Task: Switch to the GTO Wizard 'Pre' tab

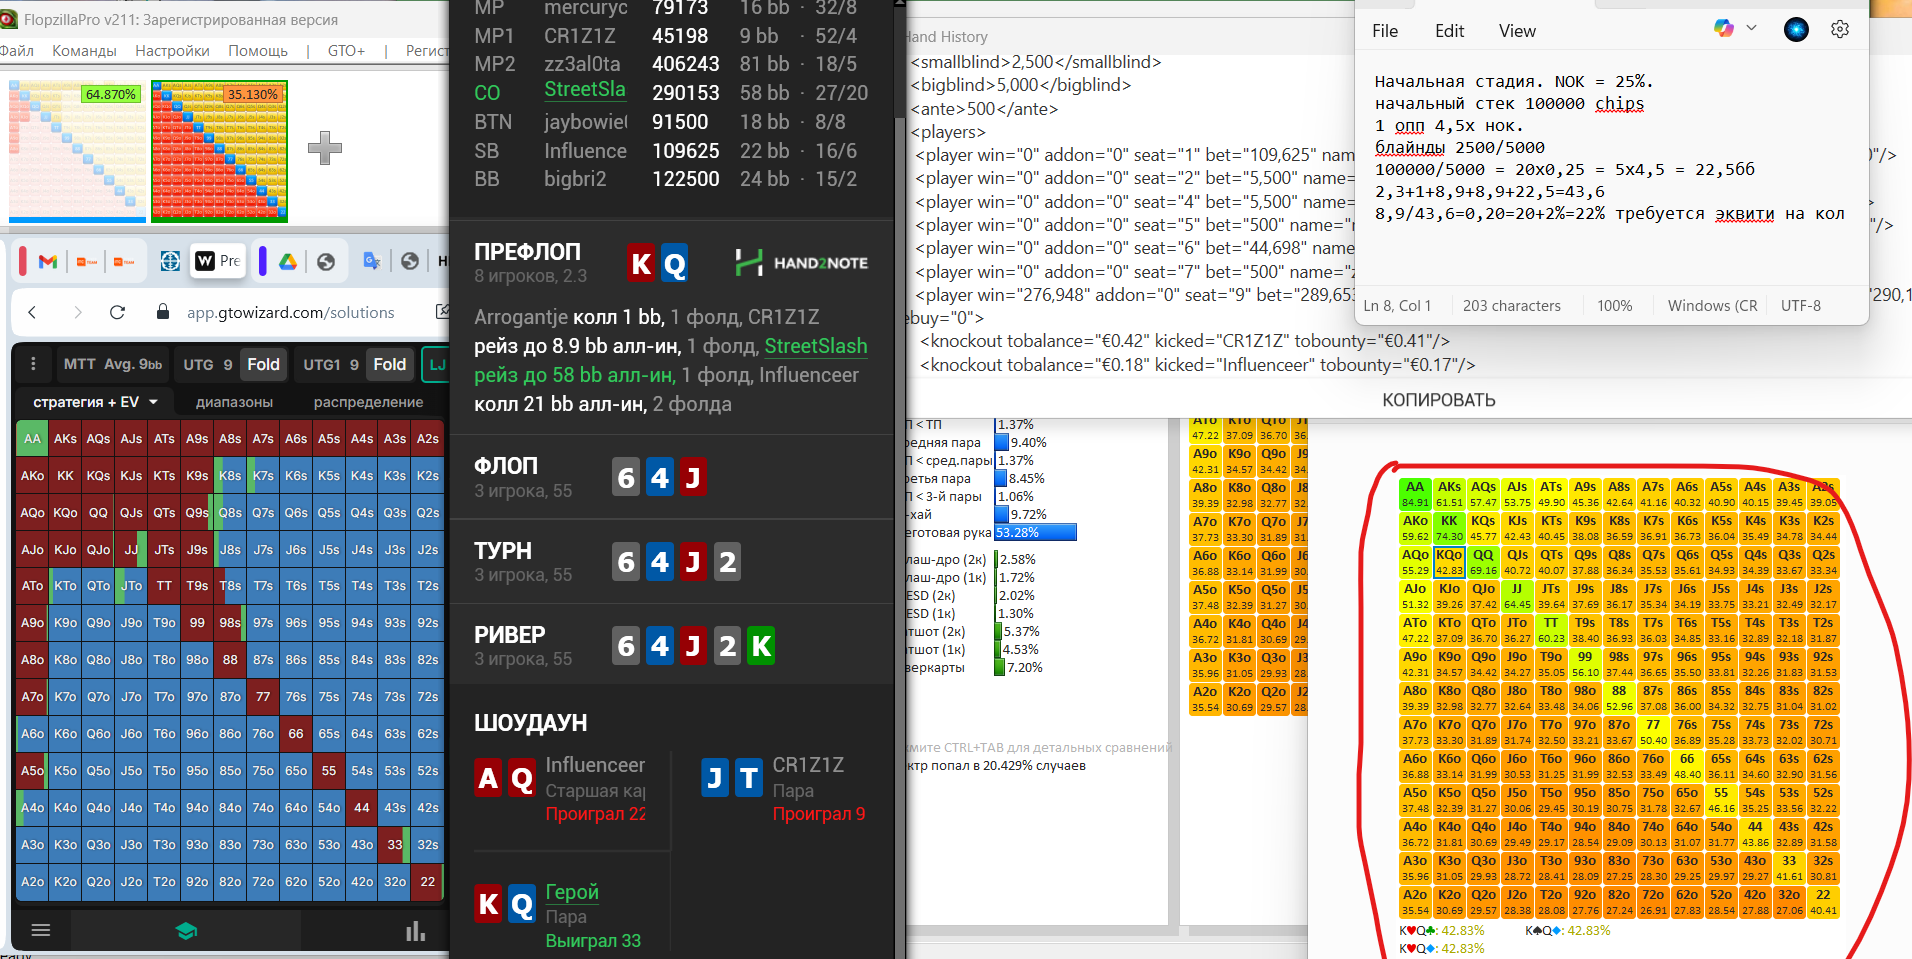Action: [x=219, y=261]
